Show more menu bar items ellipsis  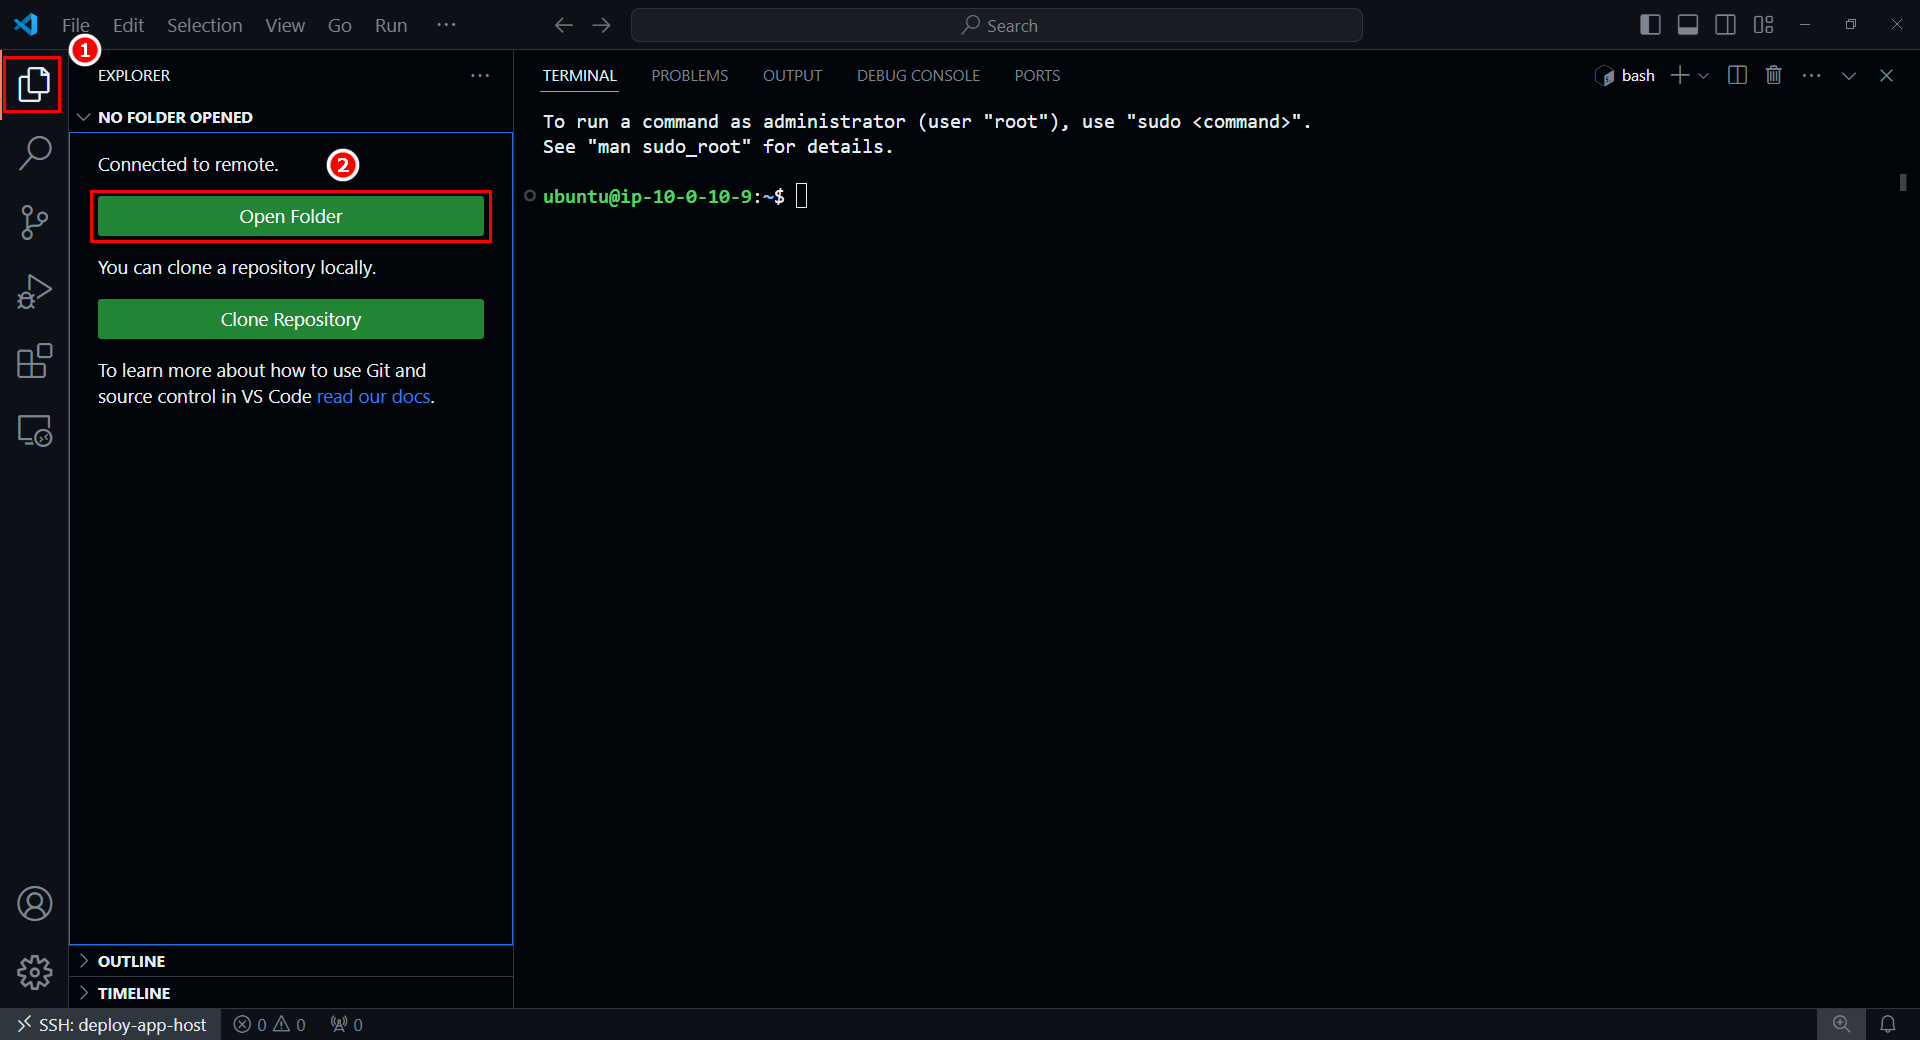click(446, 25)
